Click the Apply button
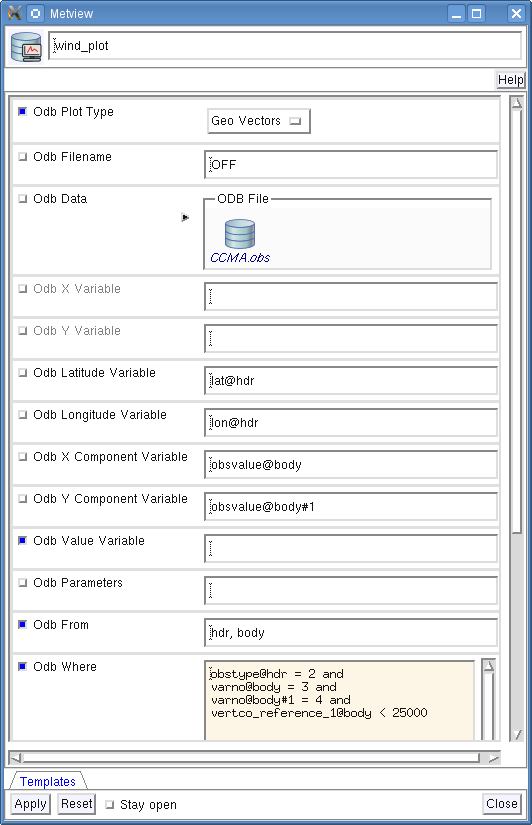 pyautogui.click(x=31, y=804)
